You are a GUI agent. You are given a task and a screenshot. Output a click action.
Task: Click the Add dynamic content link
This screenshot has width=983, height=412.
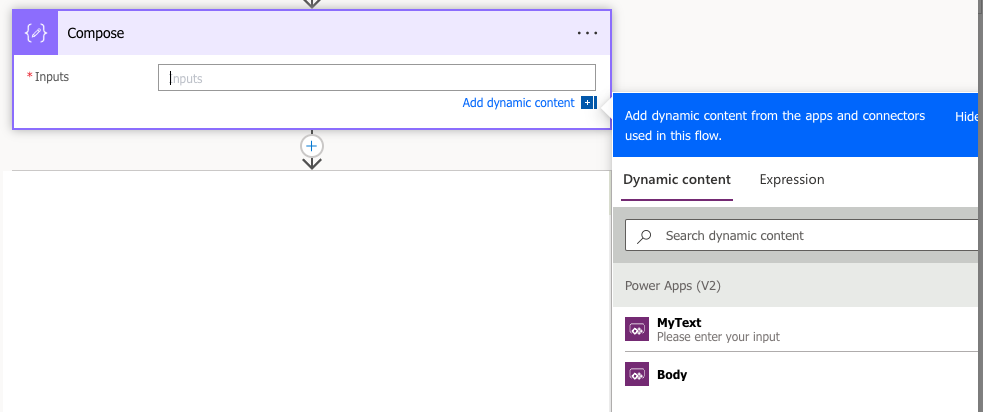[x=518, y=103]
